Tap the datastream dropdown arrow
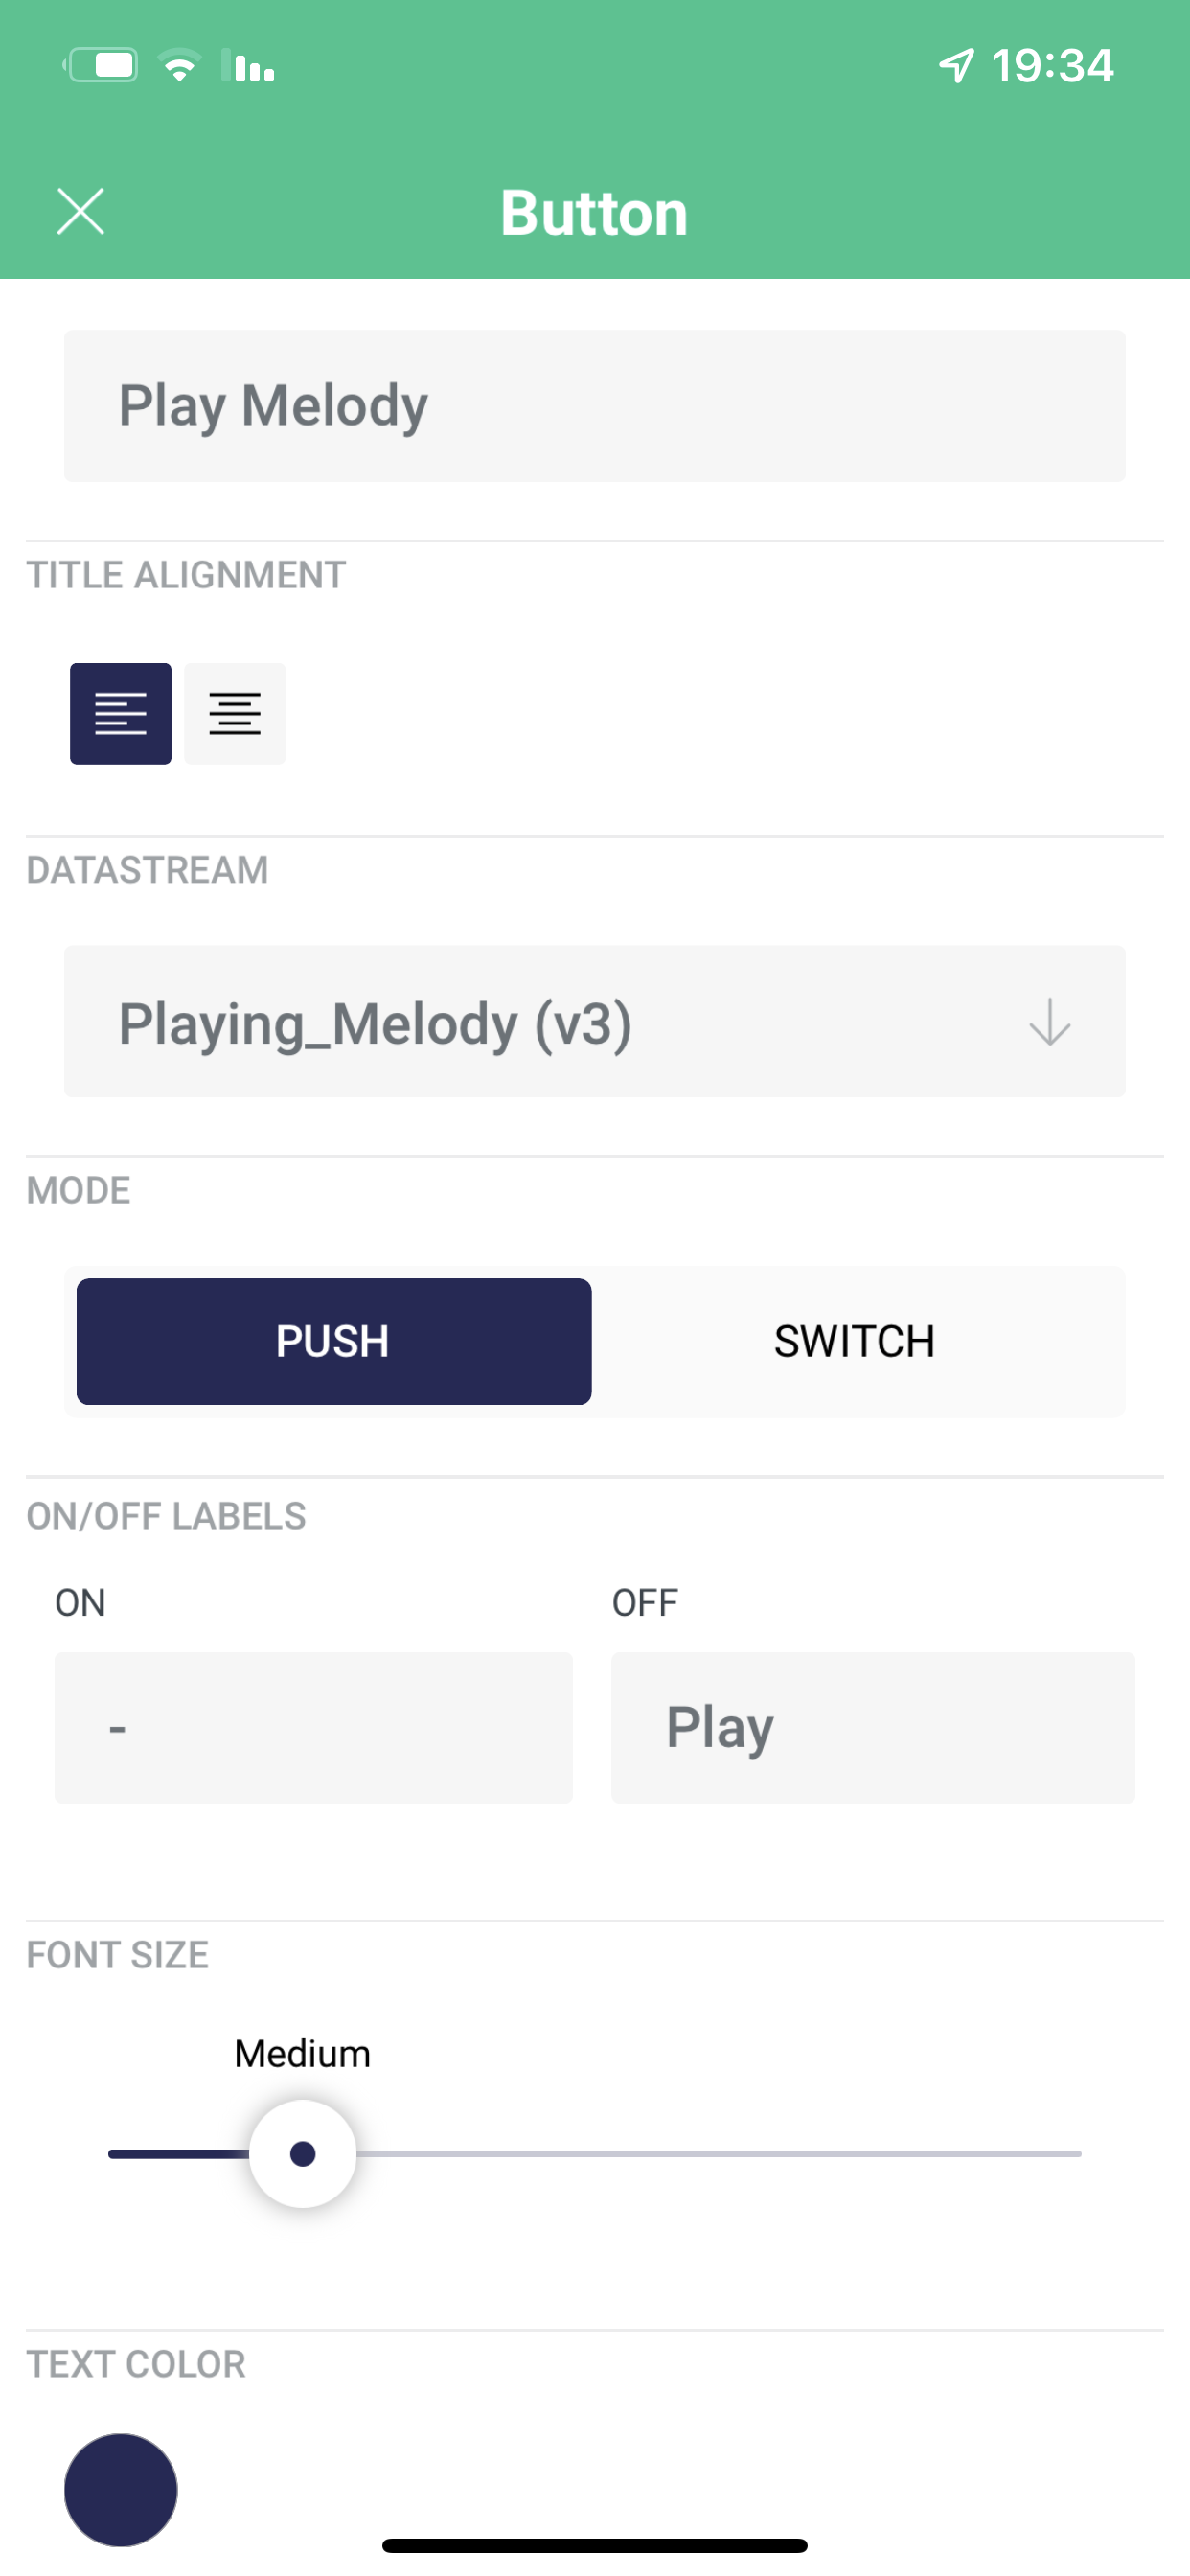Viewport: 1190px width, 2576px height. point(1049,1021)
